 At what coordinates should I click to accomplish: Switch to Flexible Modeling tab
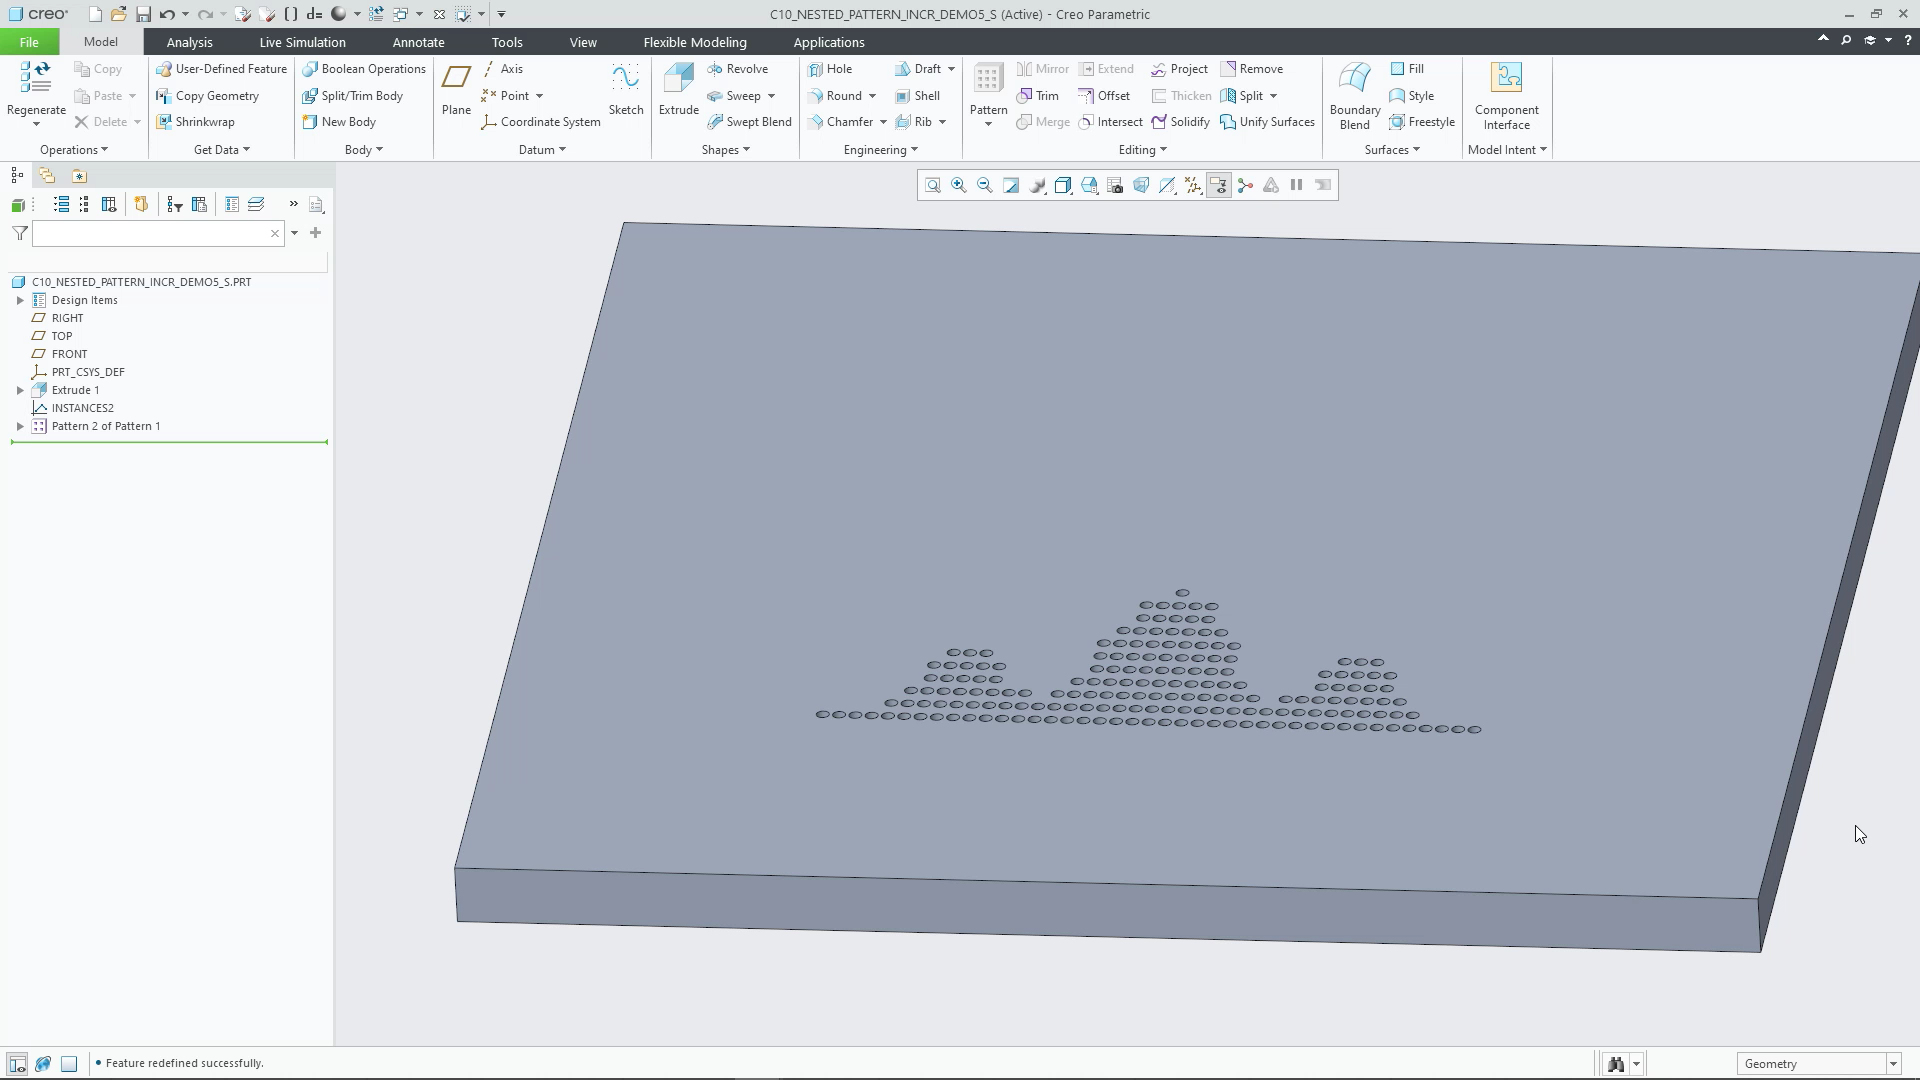(695, 42)
